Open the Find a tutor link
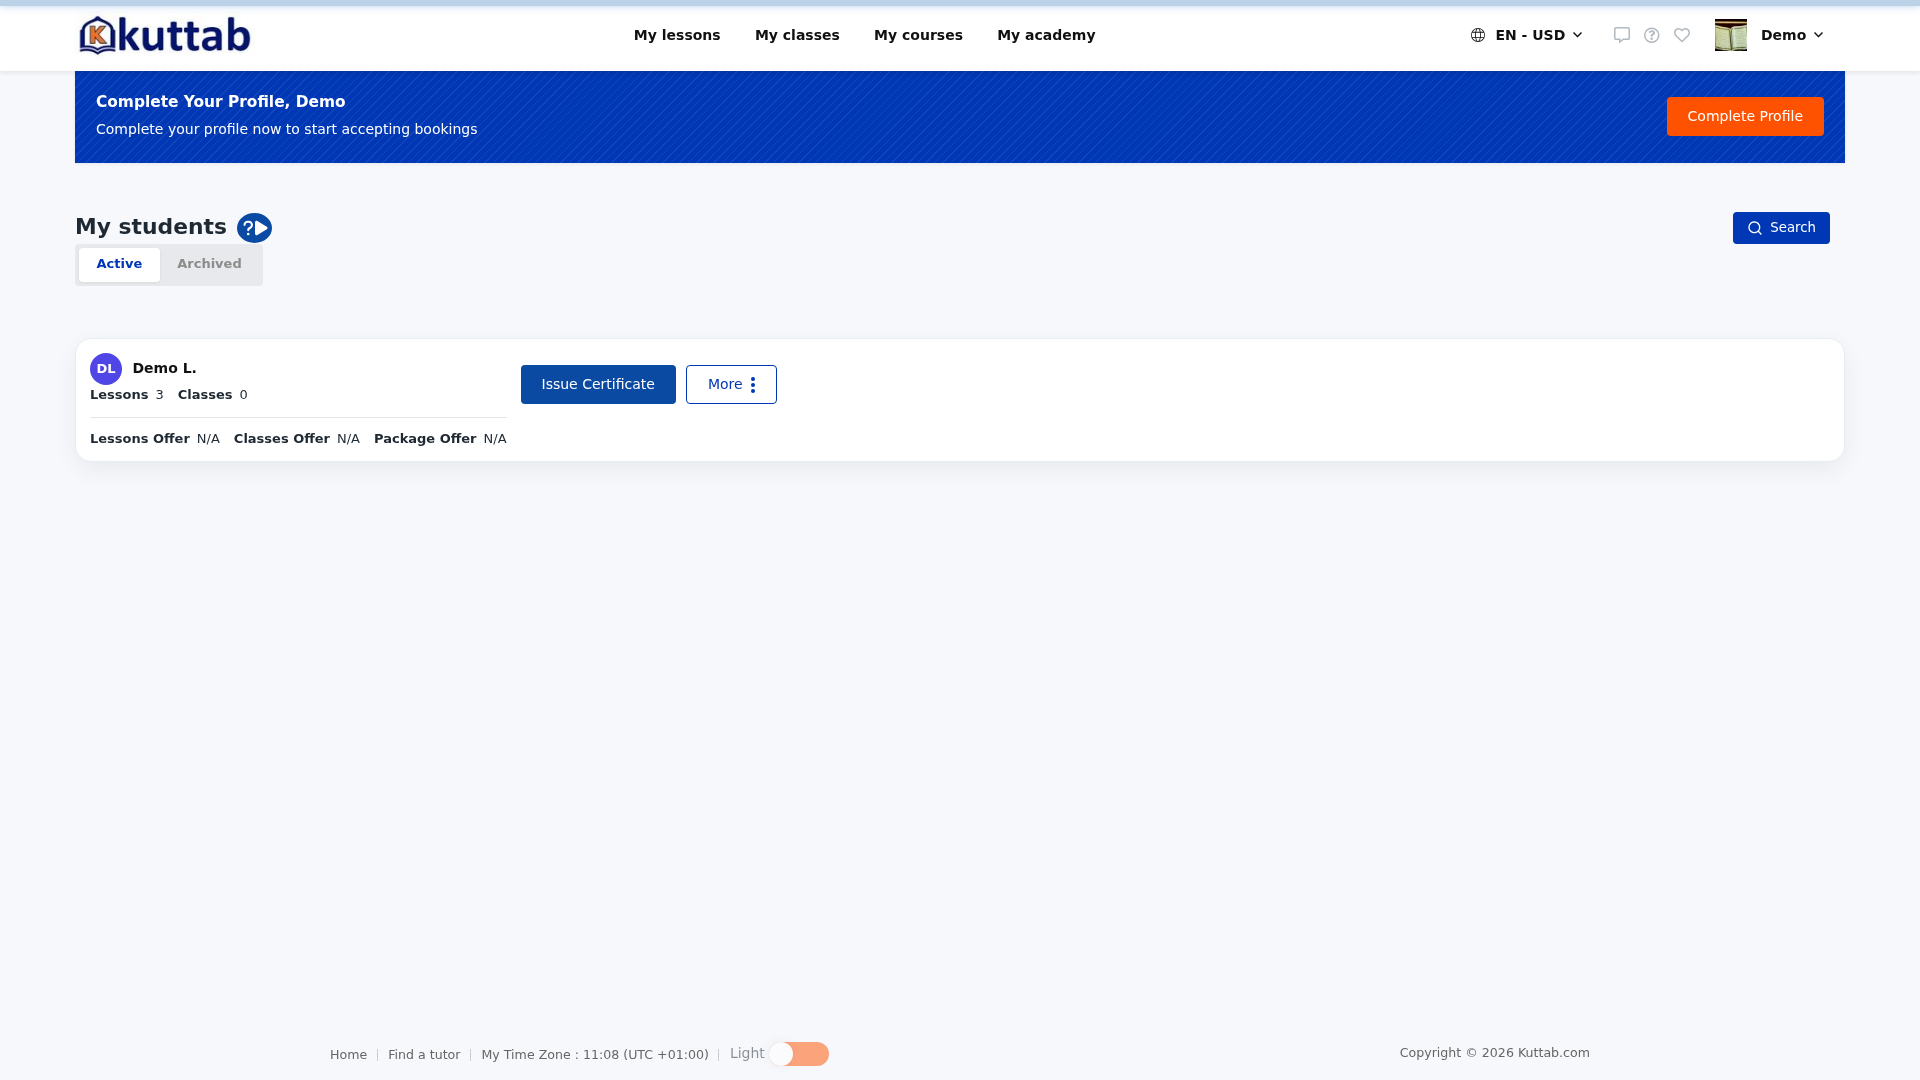 click(x=424, y=1055)
